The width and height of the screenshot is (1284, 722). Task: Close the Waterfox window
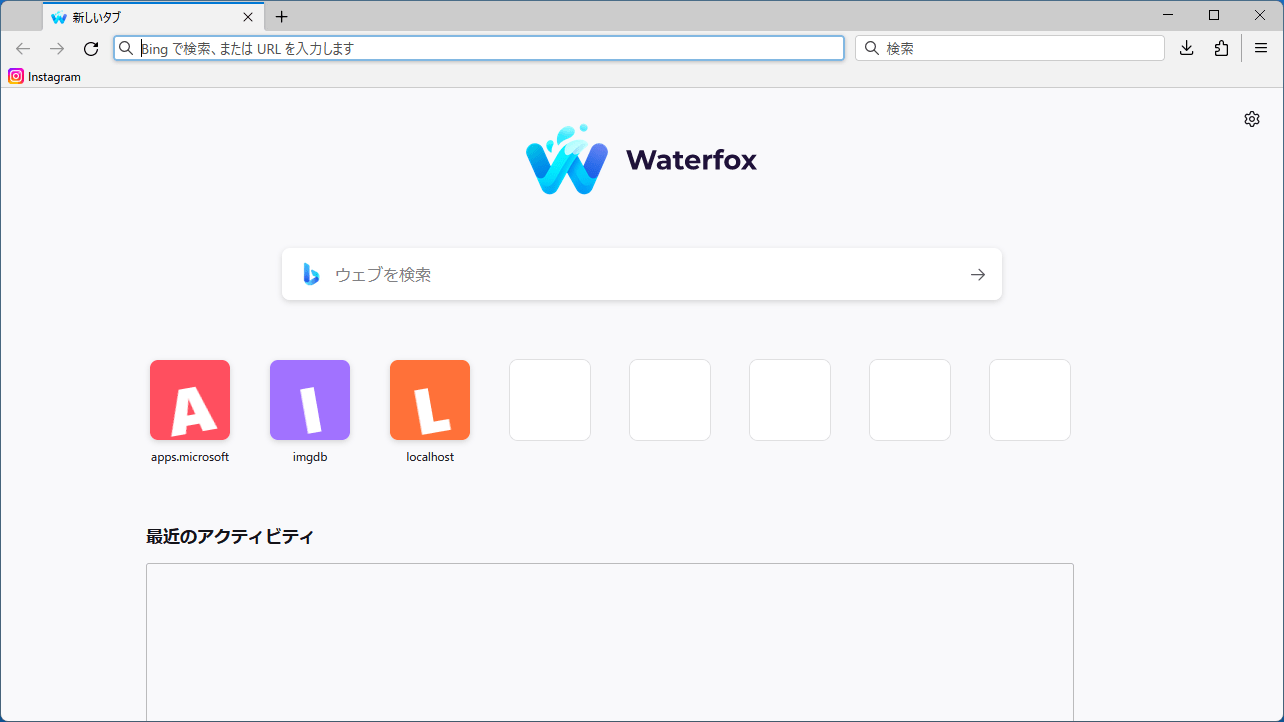pyautogui.click(x=1260, y=15)
